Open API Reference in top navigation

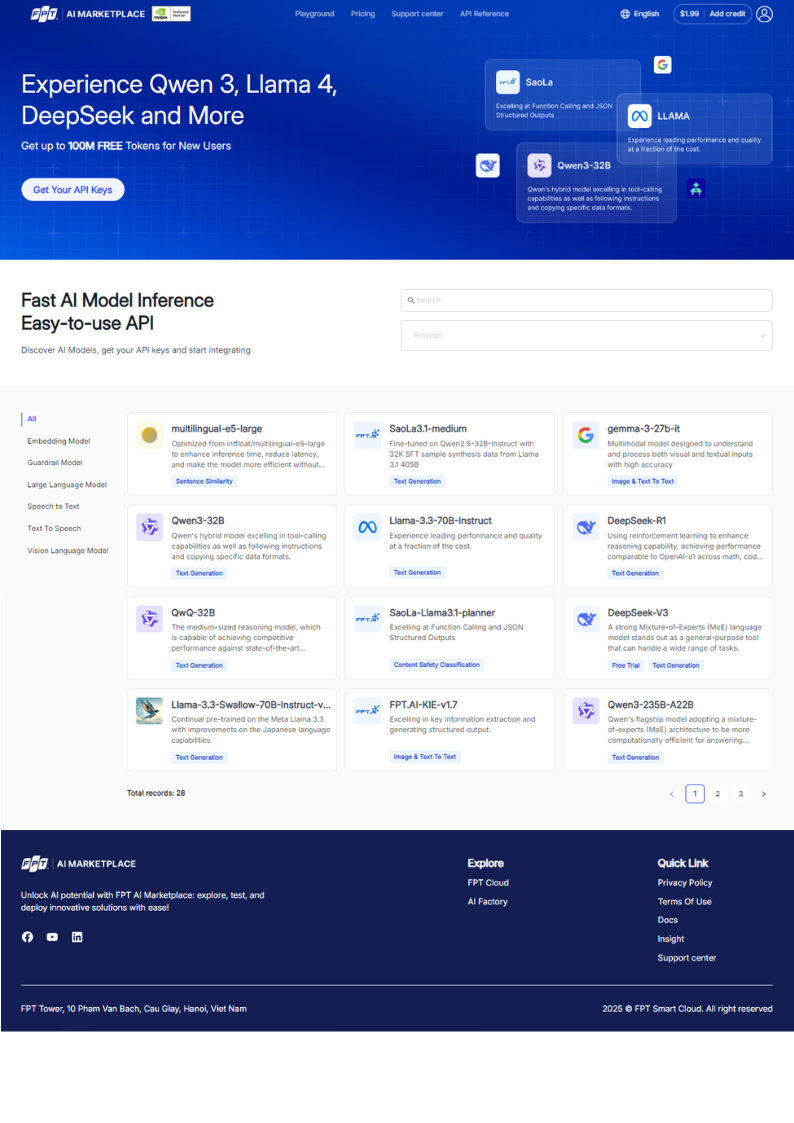click(x=485, y=14)
